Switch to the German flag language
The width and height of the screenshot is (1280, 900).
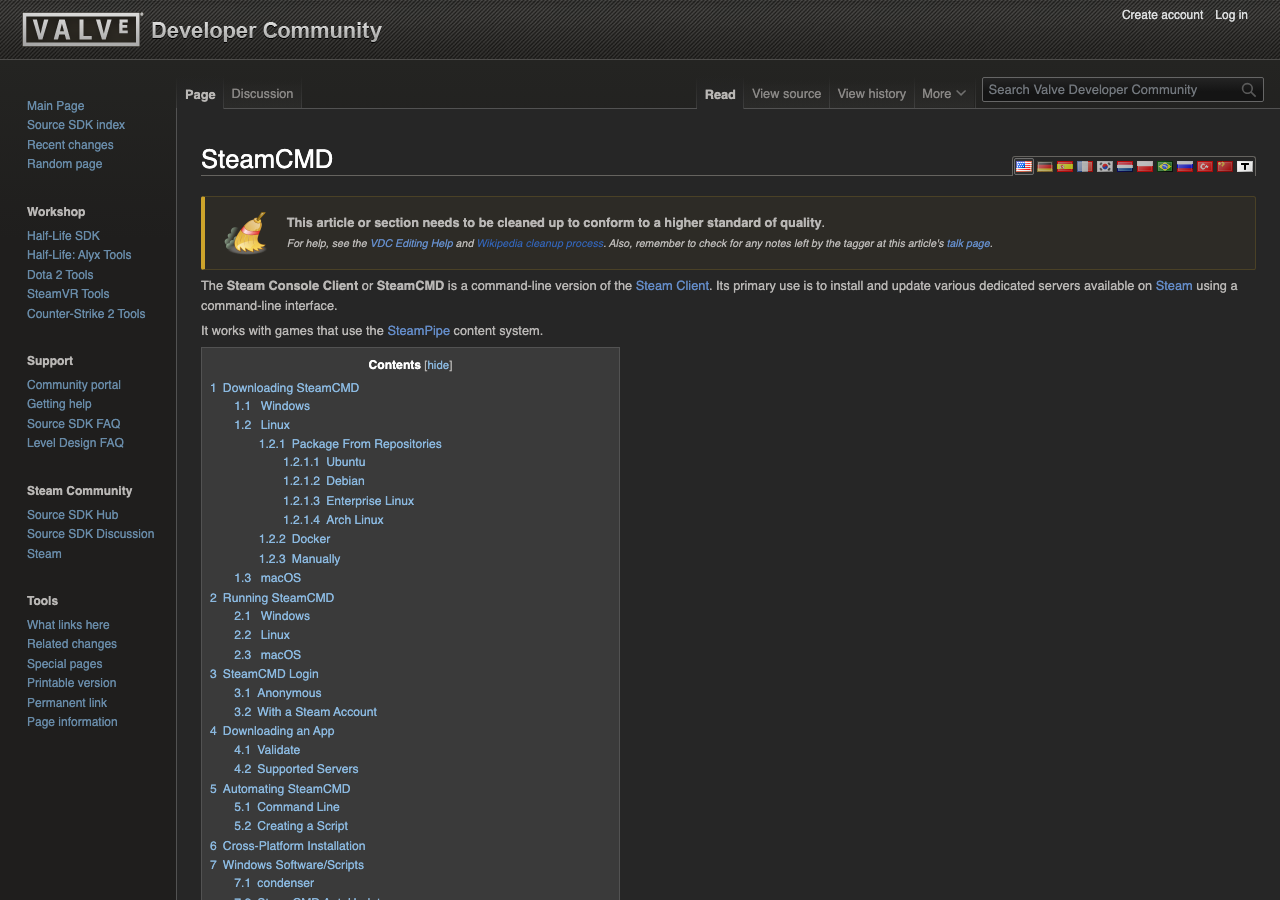pos(1044,166)
